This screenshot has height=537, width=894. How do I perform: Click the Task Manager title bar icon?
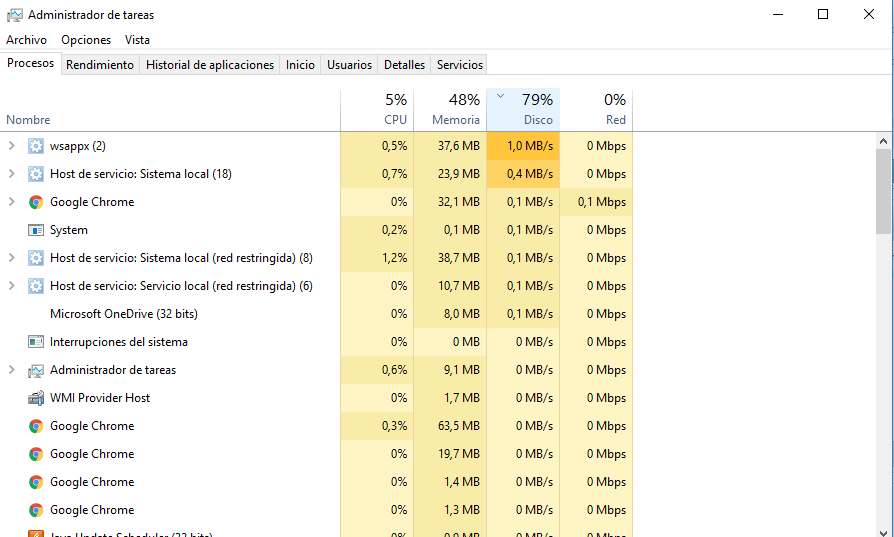pos(14,15)
